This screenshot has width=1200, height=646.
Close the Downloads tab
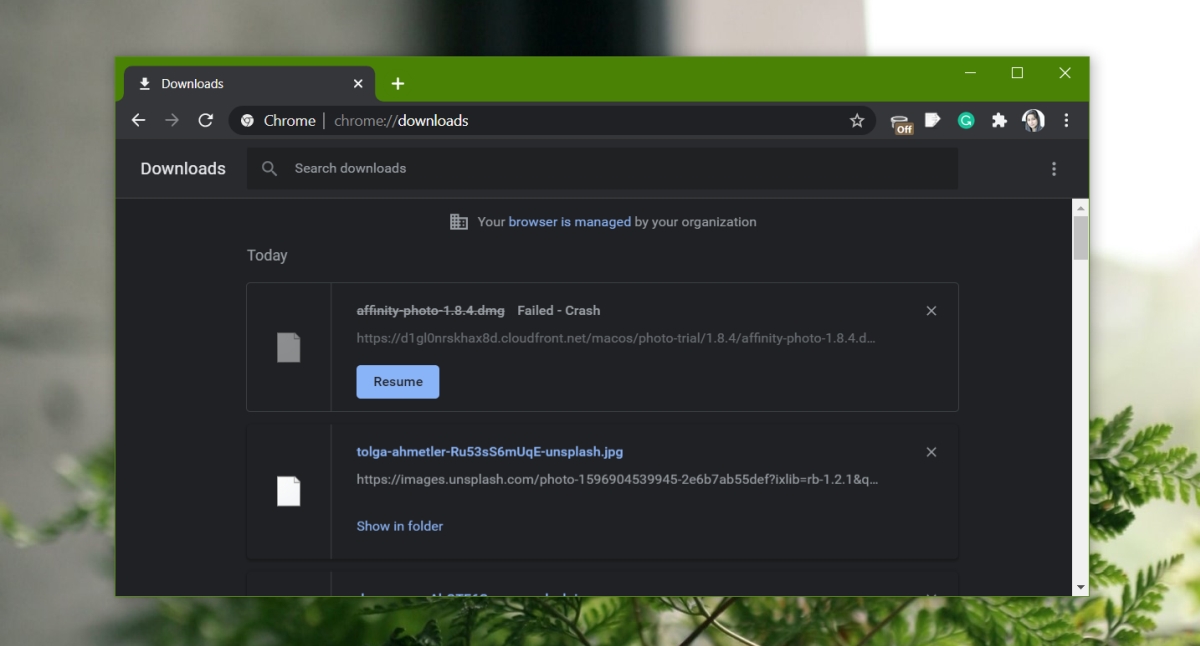click(358, 84)
